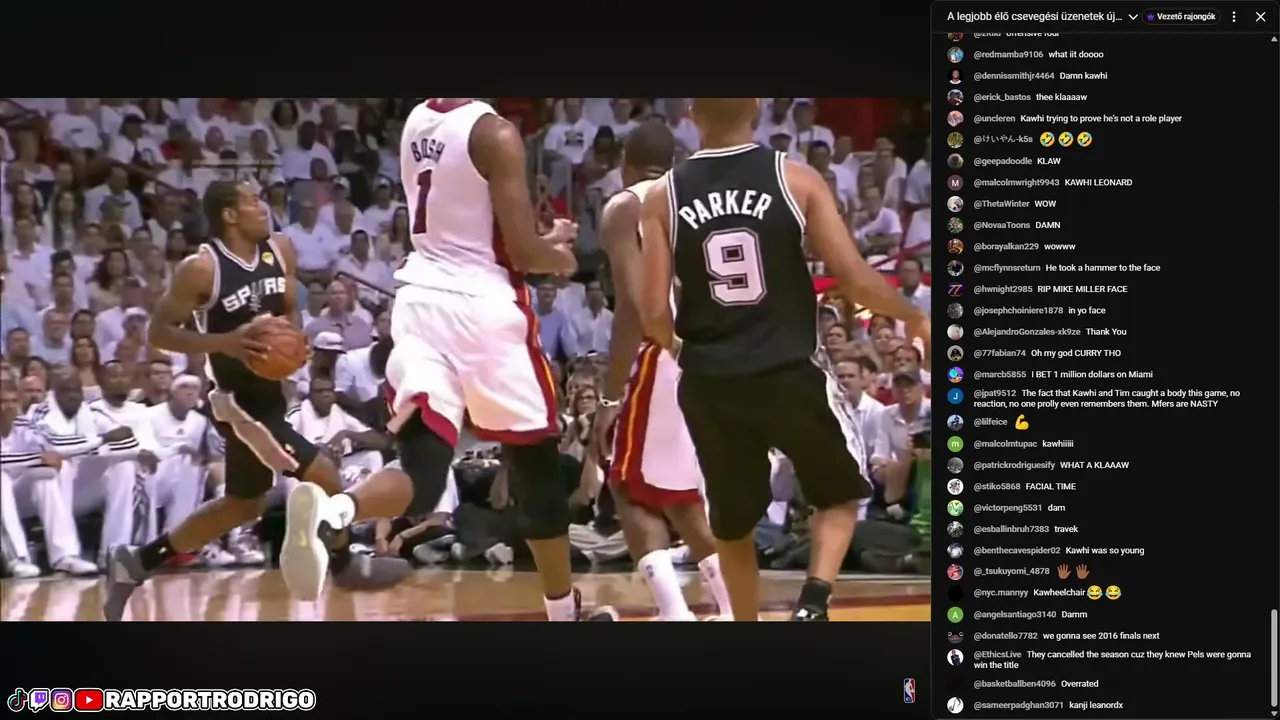Click the message "in yo face"
1280x720 pixels.
1086,310
